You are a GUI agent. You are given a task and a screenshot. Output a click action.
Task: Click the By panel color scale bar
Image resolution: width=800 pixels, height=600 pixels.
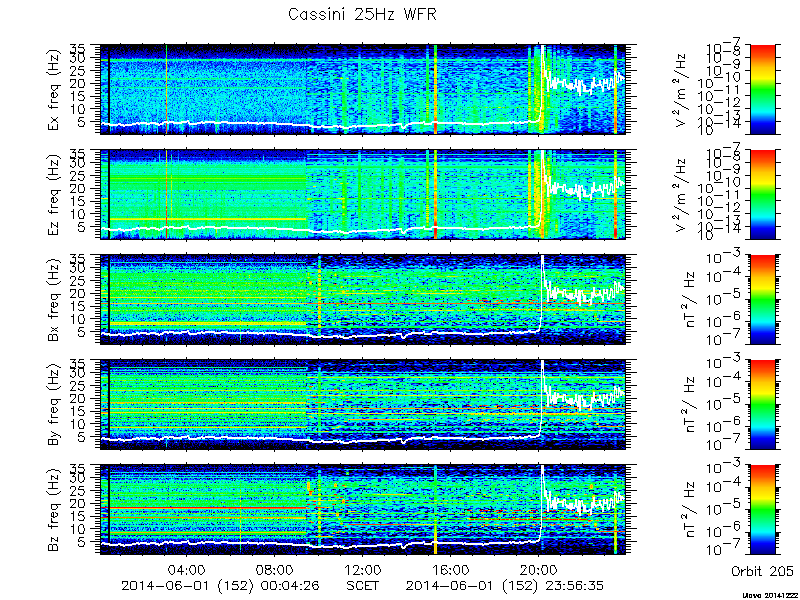[x=762, y=405]
